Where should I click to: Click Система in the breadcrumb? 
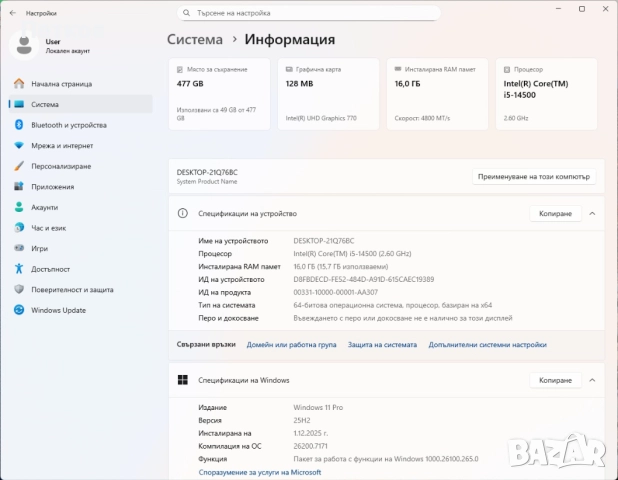tap(195, 40)
